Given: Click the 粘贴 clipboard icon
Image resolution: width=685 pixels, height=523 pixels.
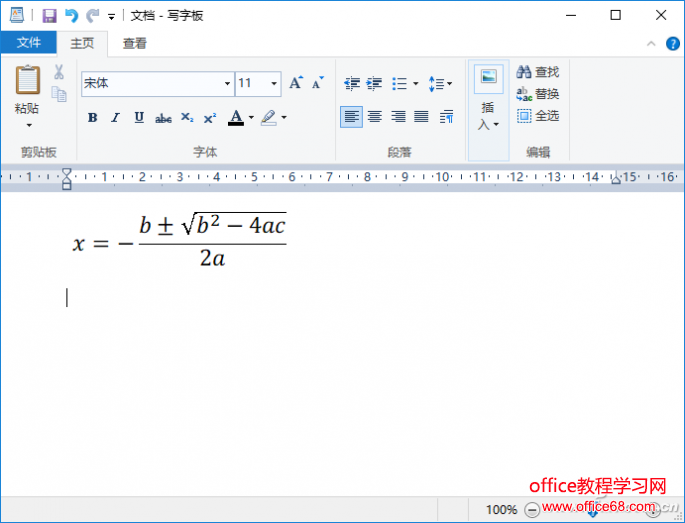Looking at the screenshot, I should point(28,80).
